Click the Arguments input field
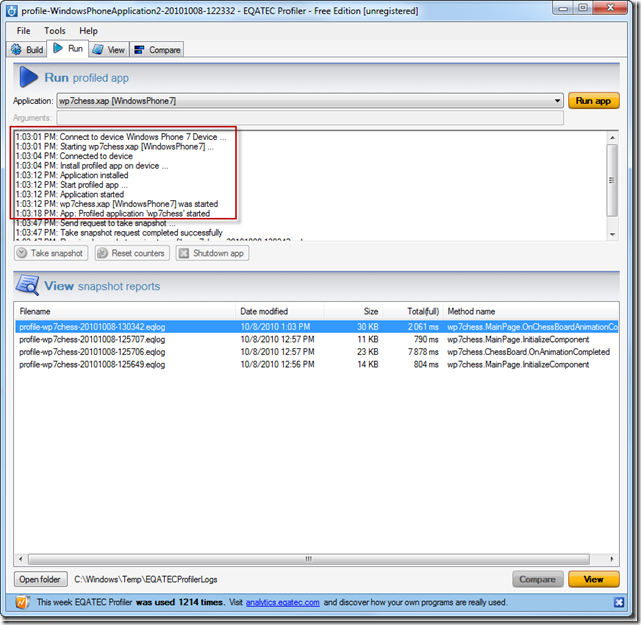The image size is (641, 625). click(x=310, y=118)
